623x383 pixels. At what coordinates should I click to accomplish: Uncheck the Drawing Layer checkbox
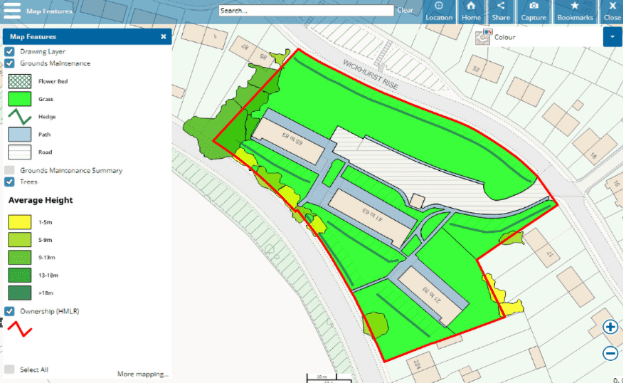click(x=10, y=52)
